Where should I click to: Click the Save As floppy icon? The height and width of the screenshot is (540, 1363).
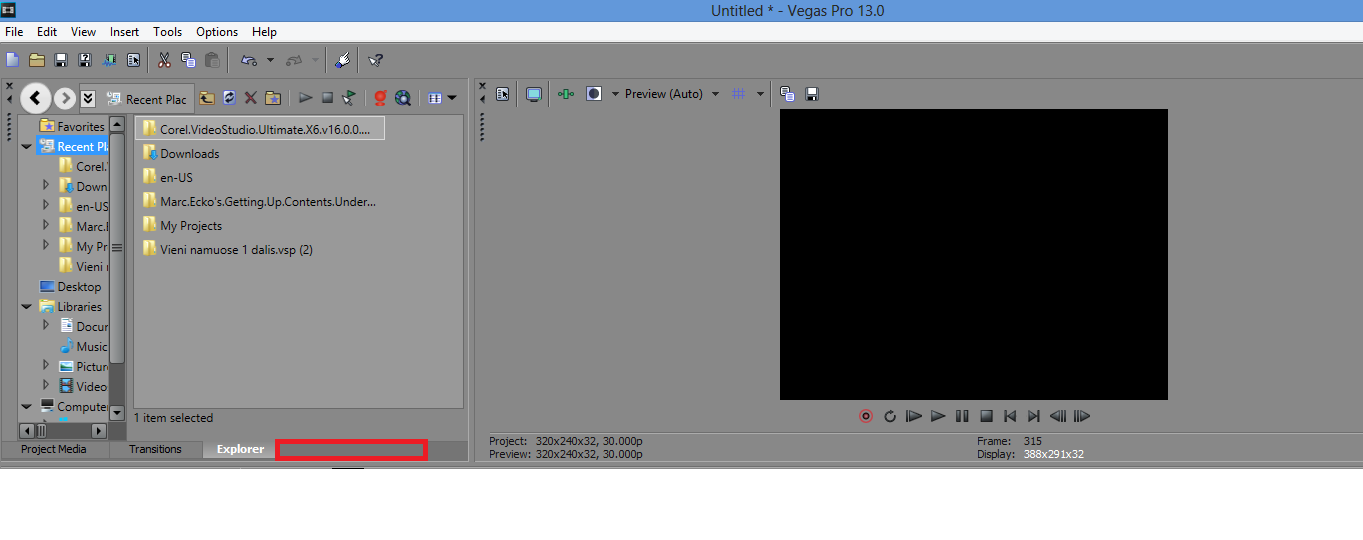[85, 60]
